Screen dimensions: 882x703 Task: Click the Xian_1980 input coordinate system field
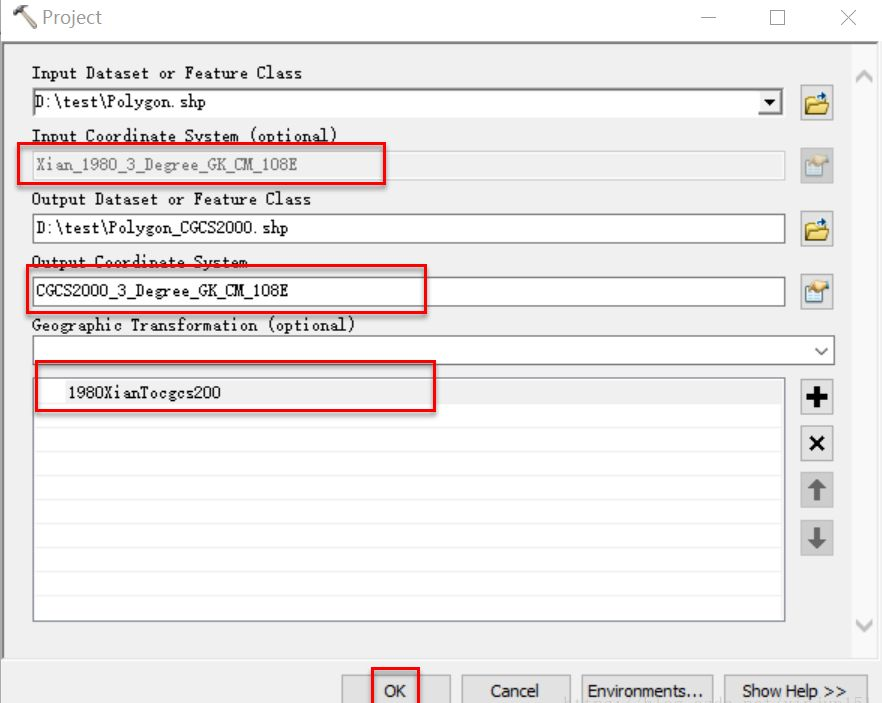tap(408, 165)
